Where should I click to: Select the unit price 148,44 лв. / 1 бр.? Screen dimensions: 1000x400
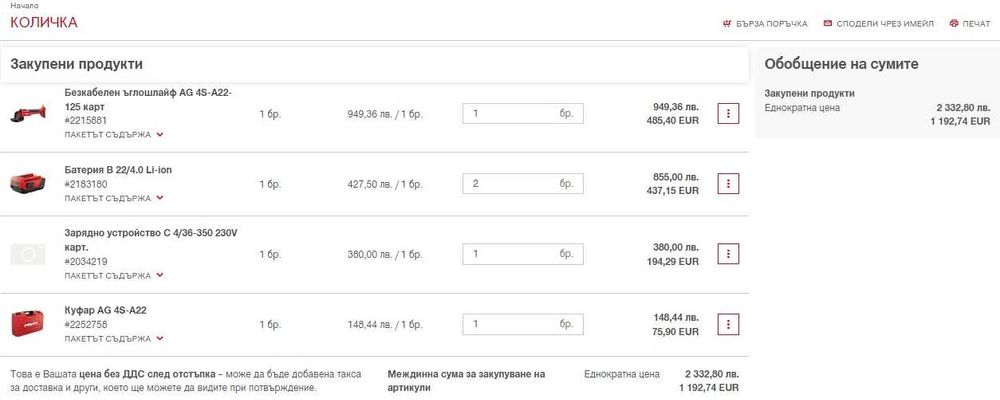(x=385, y=325)
